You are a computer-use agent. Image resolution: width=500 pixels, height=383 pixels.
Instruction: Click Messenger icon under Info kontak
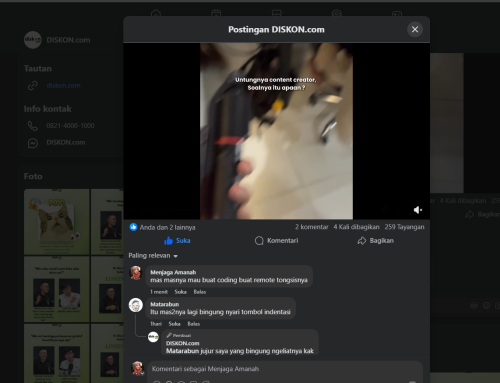coord(33,143)
